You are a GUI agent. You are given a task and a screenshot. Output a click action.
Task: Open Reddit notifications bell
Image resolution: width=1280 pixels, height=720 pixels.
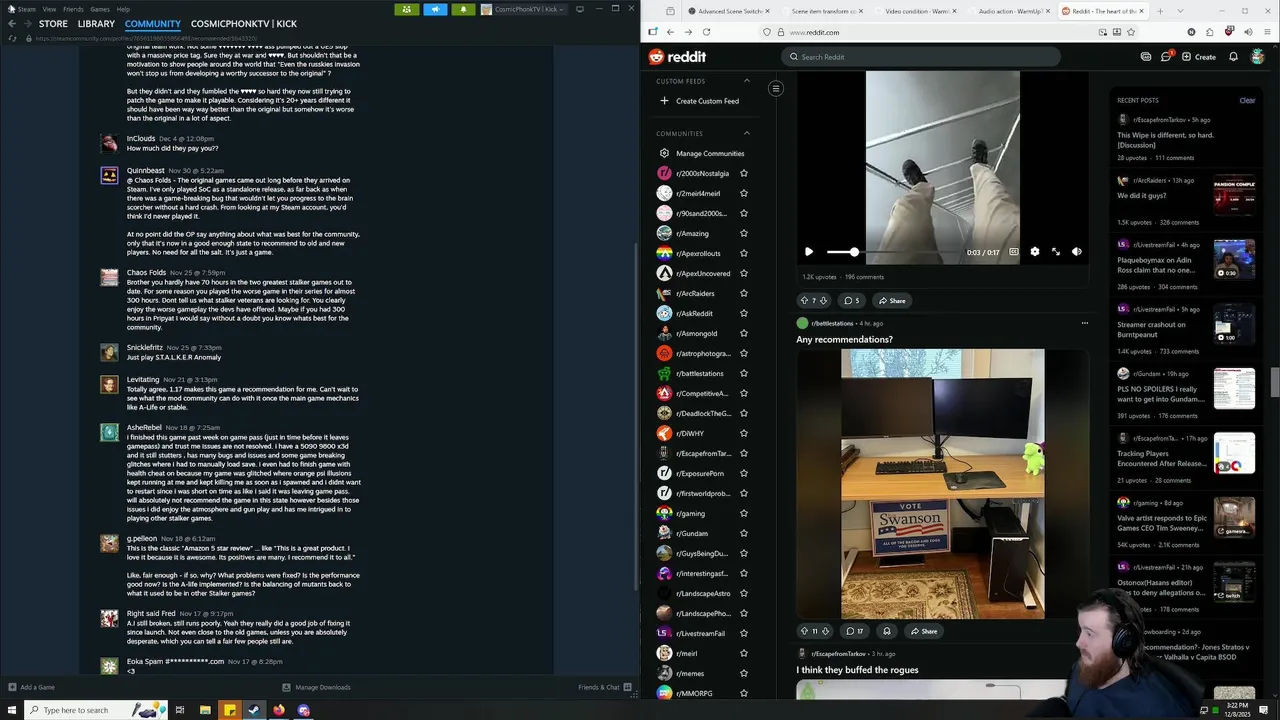pyautogui.click(x=1233, y=57)
